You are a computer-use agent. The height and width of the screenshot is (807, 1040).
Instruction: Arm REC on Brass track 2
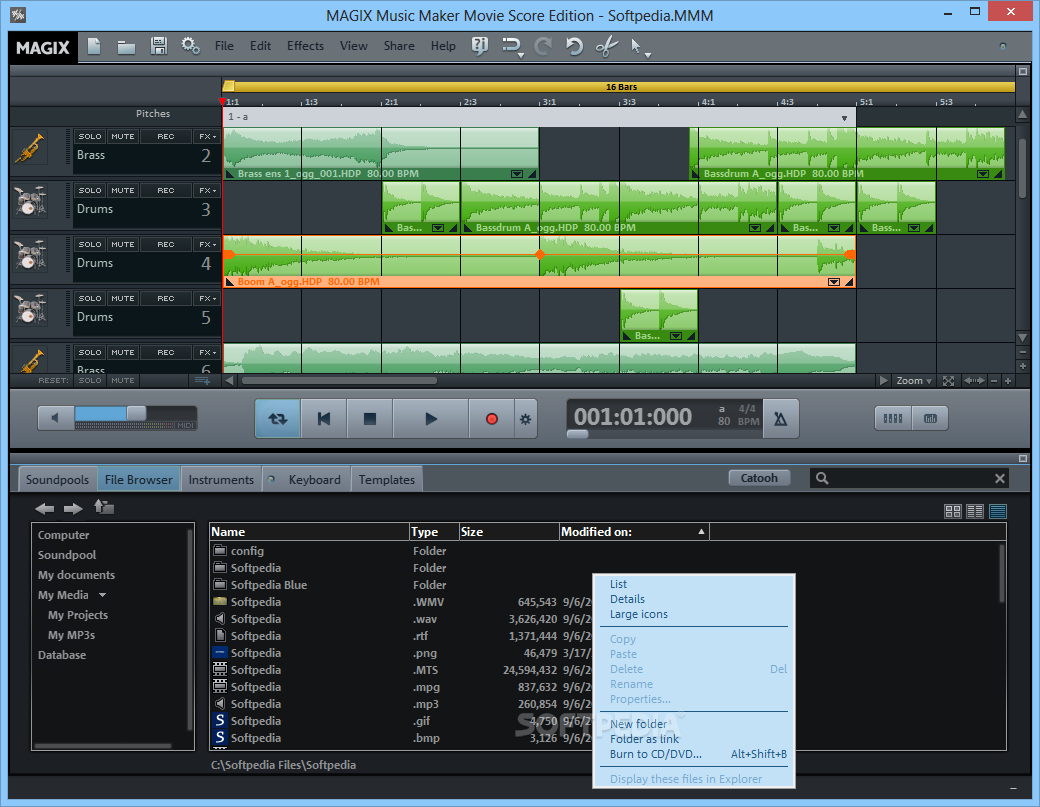click(x=166, y=137)
